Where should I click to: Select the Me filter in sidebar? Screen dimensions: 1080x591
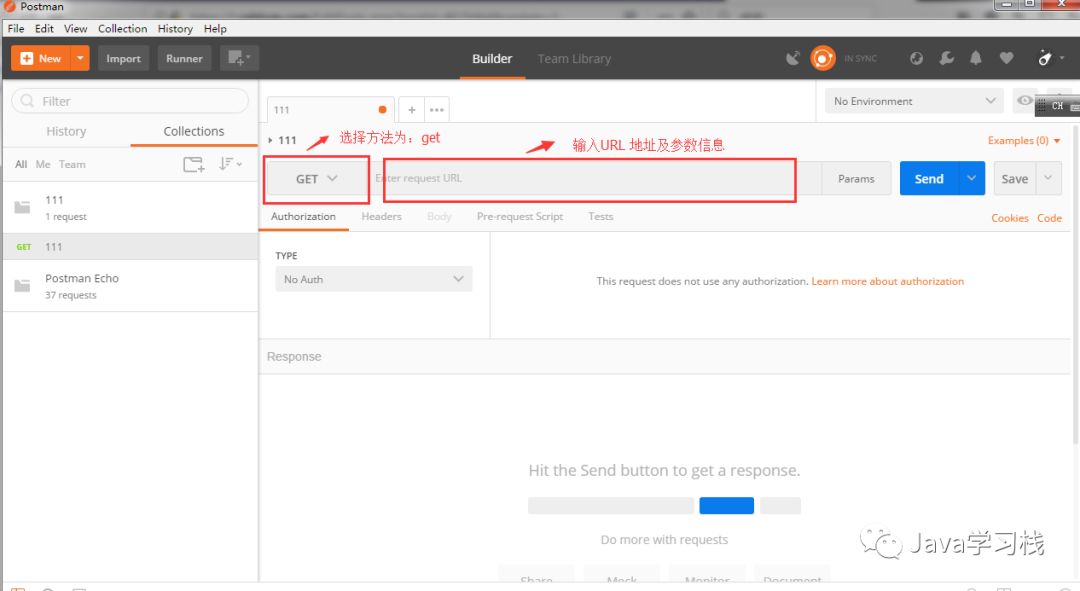tap(43, 164)
